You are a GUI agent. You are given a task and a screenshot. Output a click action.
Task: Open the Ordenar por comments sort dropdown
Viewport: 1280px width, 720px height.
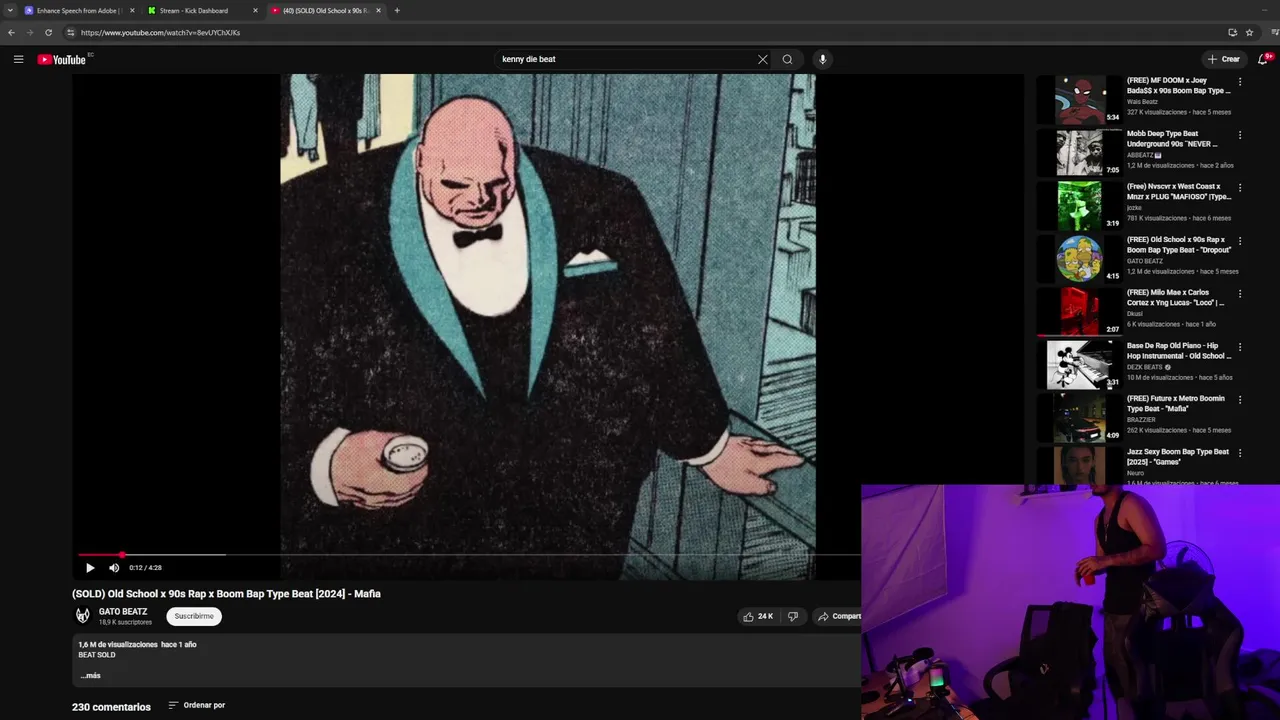pos(197,705)
